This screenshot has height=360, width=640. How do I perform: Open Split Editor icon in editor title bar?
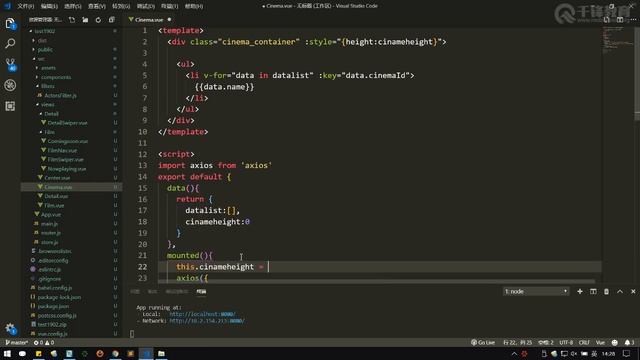click(620, 20)
